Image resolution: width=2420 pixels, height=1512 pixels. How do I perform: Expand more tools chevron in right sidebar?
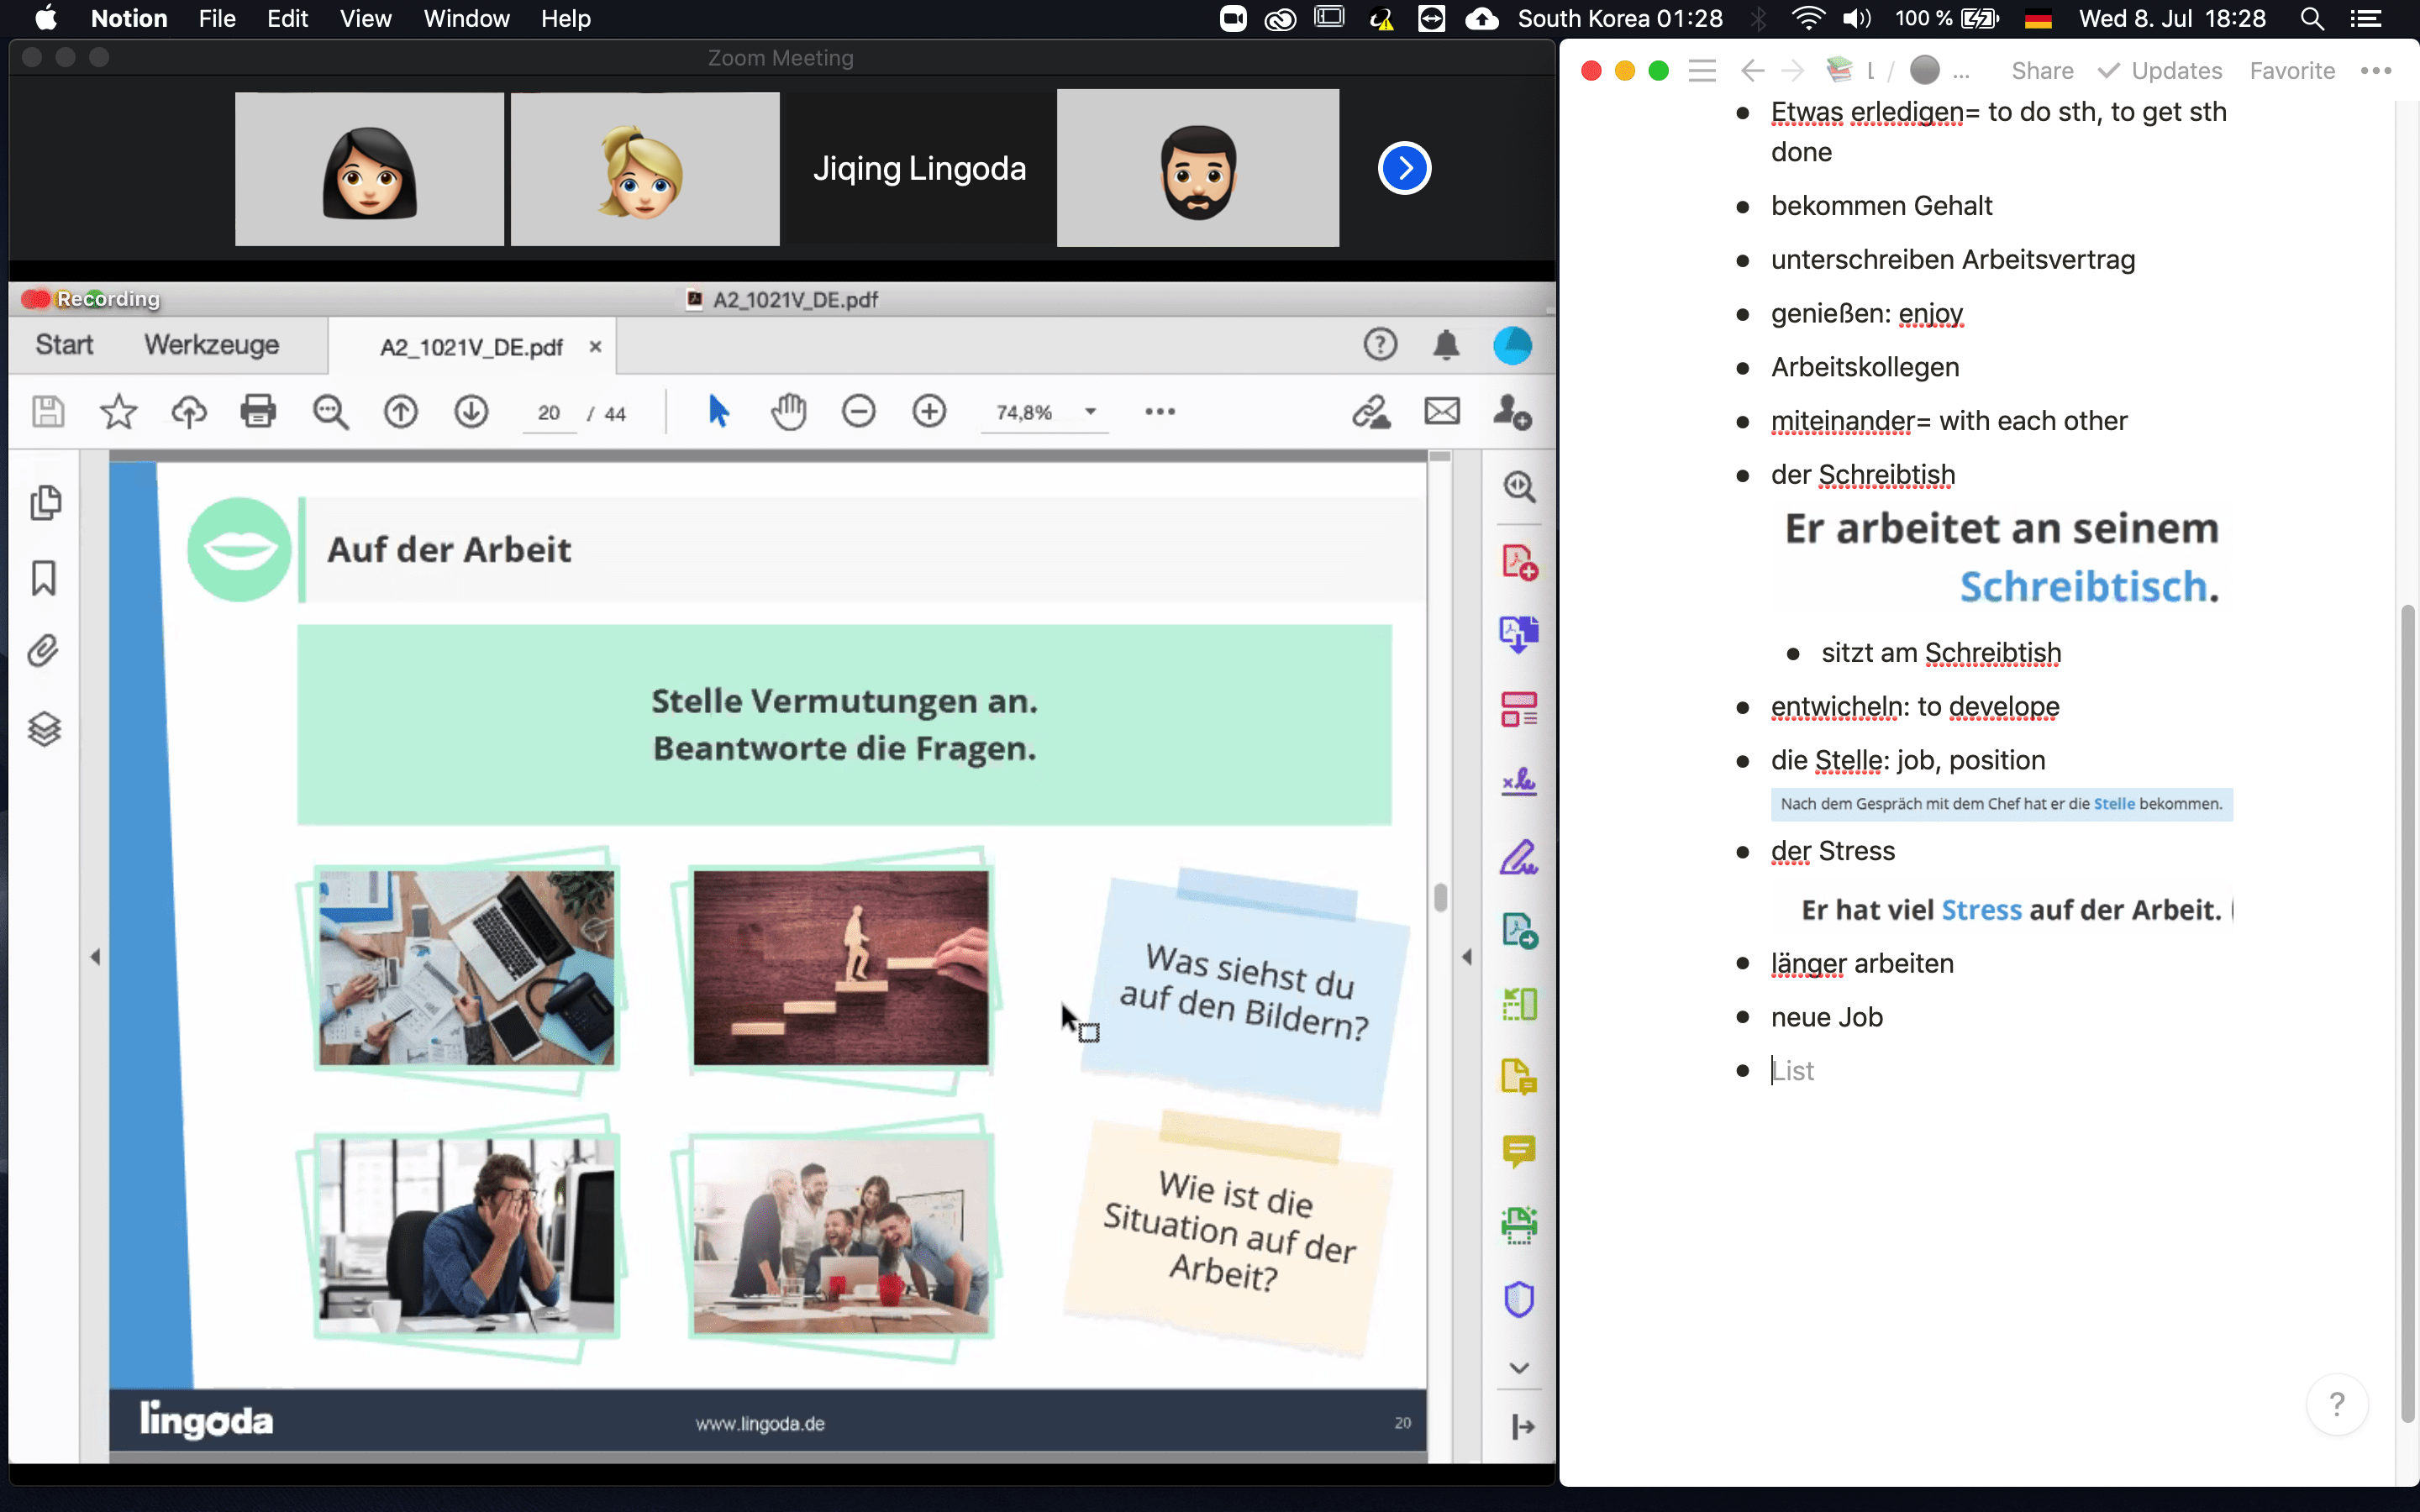tap(1518, 1368)
